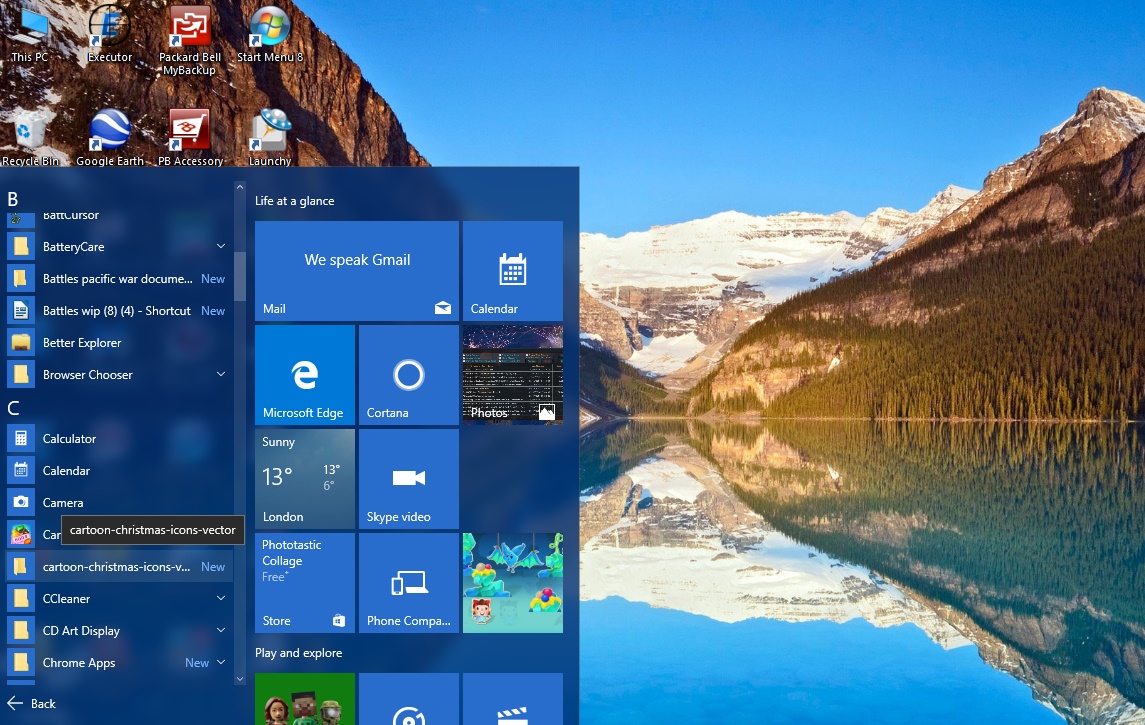Open PB Accessory desktop shortcut
1145x725 pixels.
[x=190, y=137]
